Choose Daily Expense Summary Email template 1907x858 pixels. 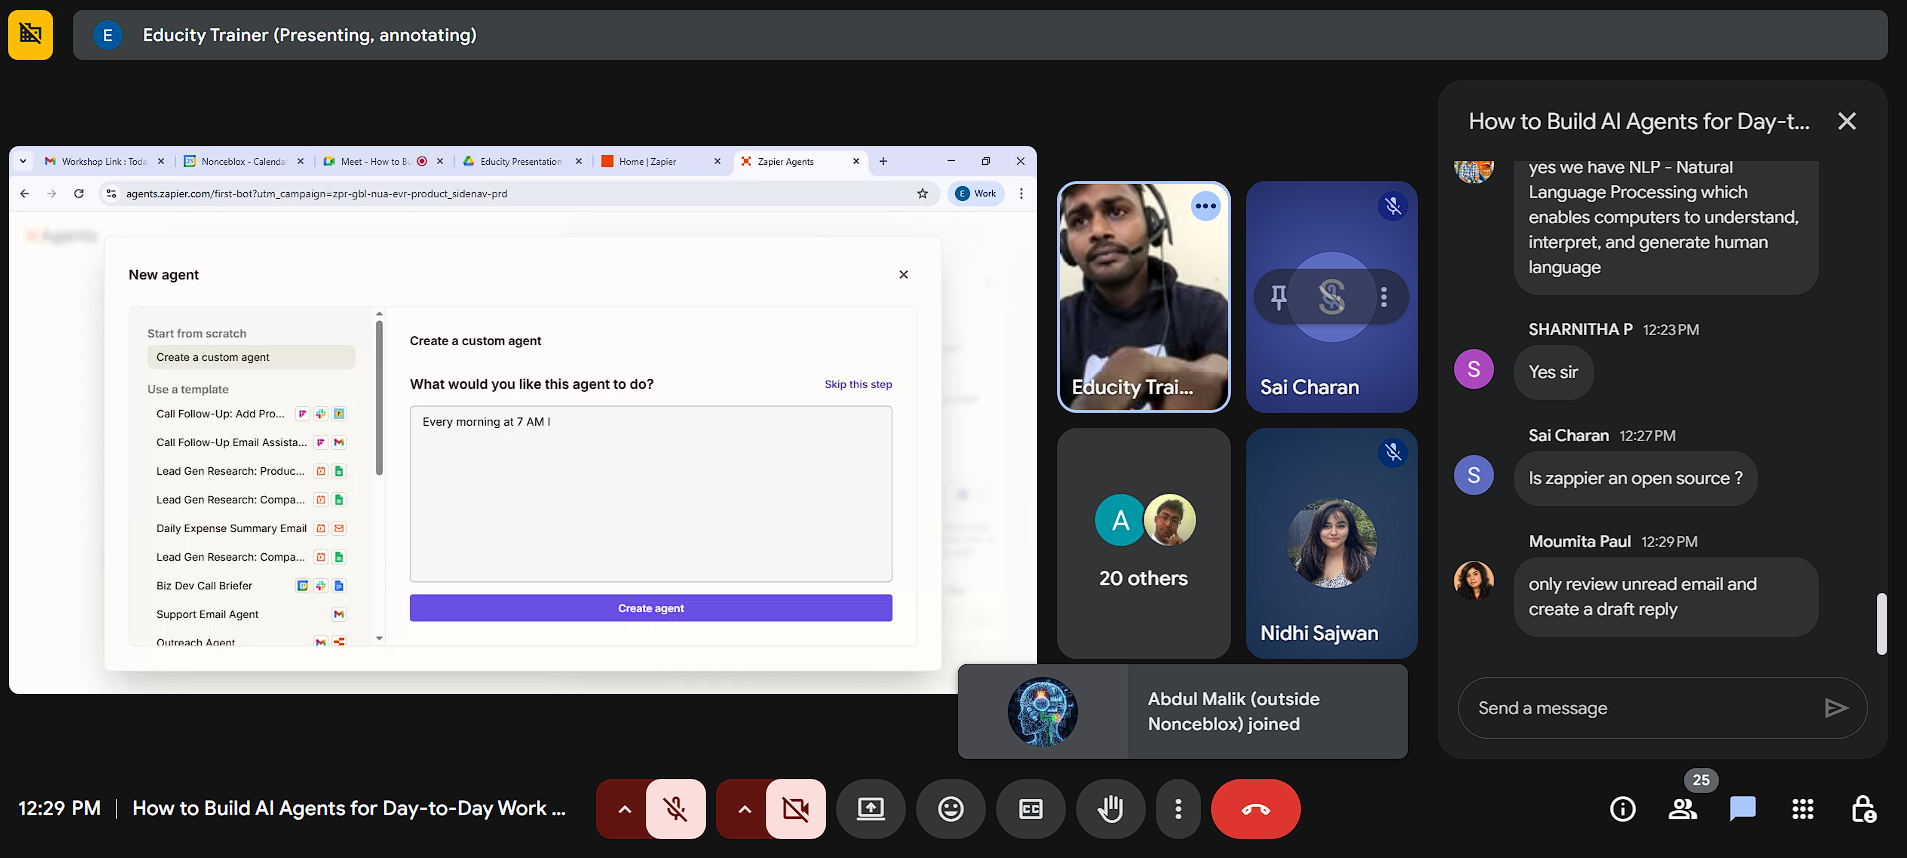tap(250, 528)
